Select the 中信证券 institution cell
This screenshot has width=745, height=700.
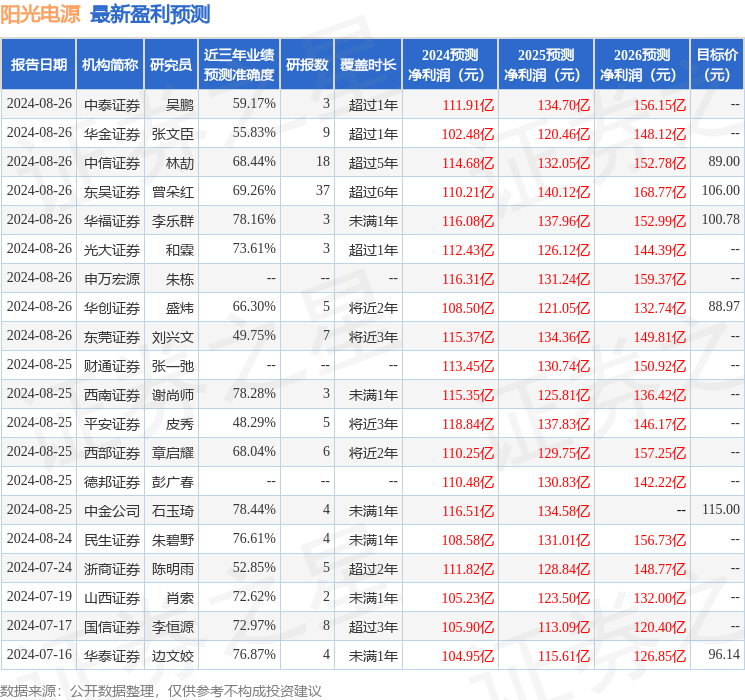point(112,163)
